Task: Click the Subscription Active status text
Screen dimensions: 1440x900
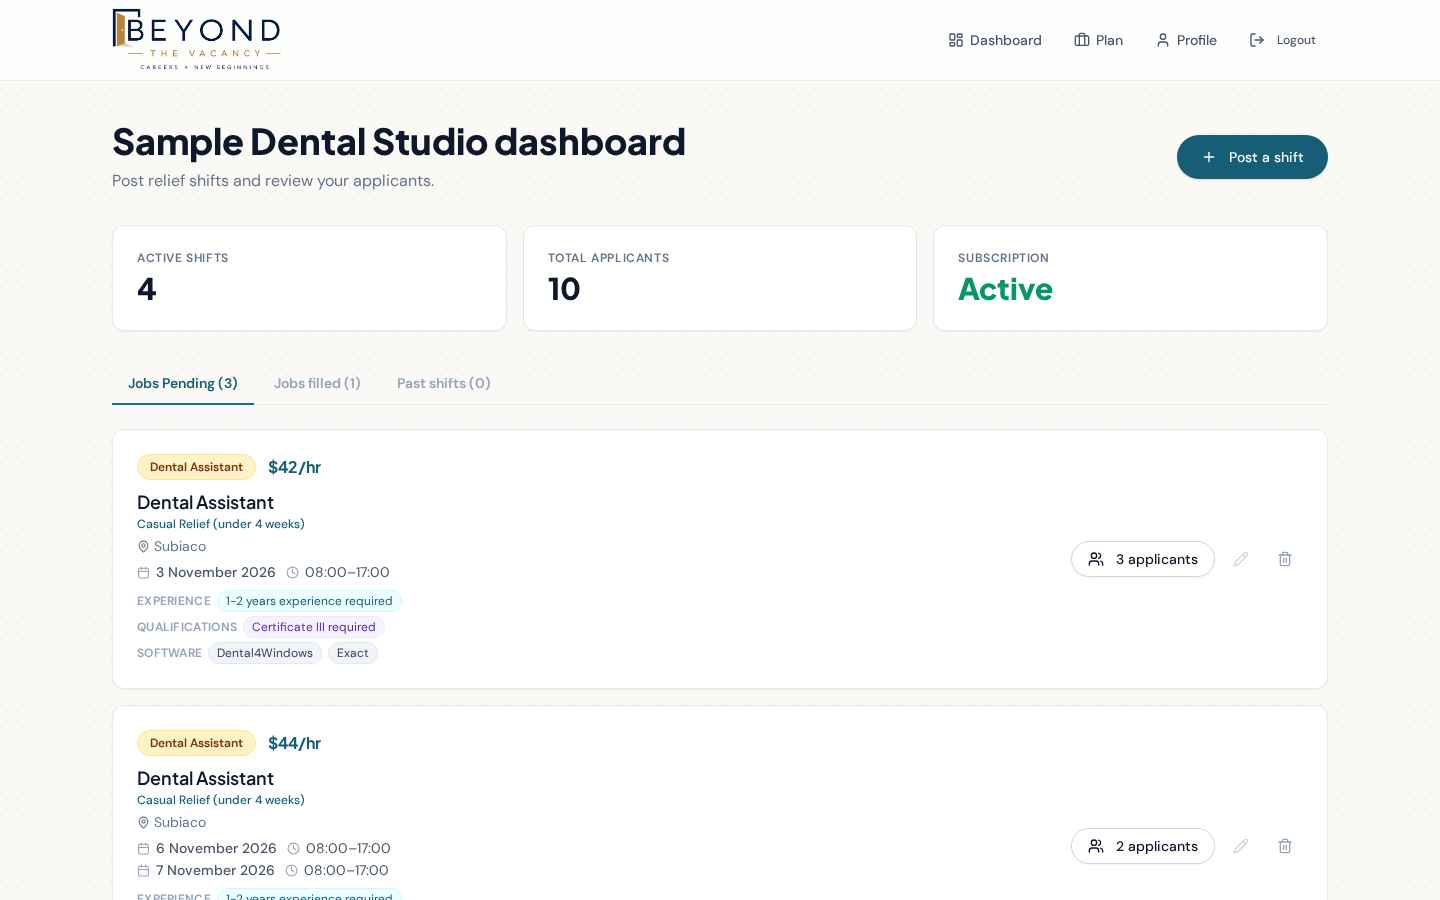Action: pyautogui.click(x=1005, y=289)
